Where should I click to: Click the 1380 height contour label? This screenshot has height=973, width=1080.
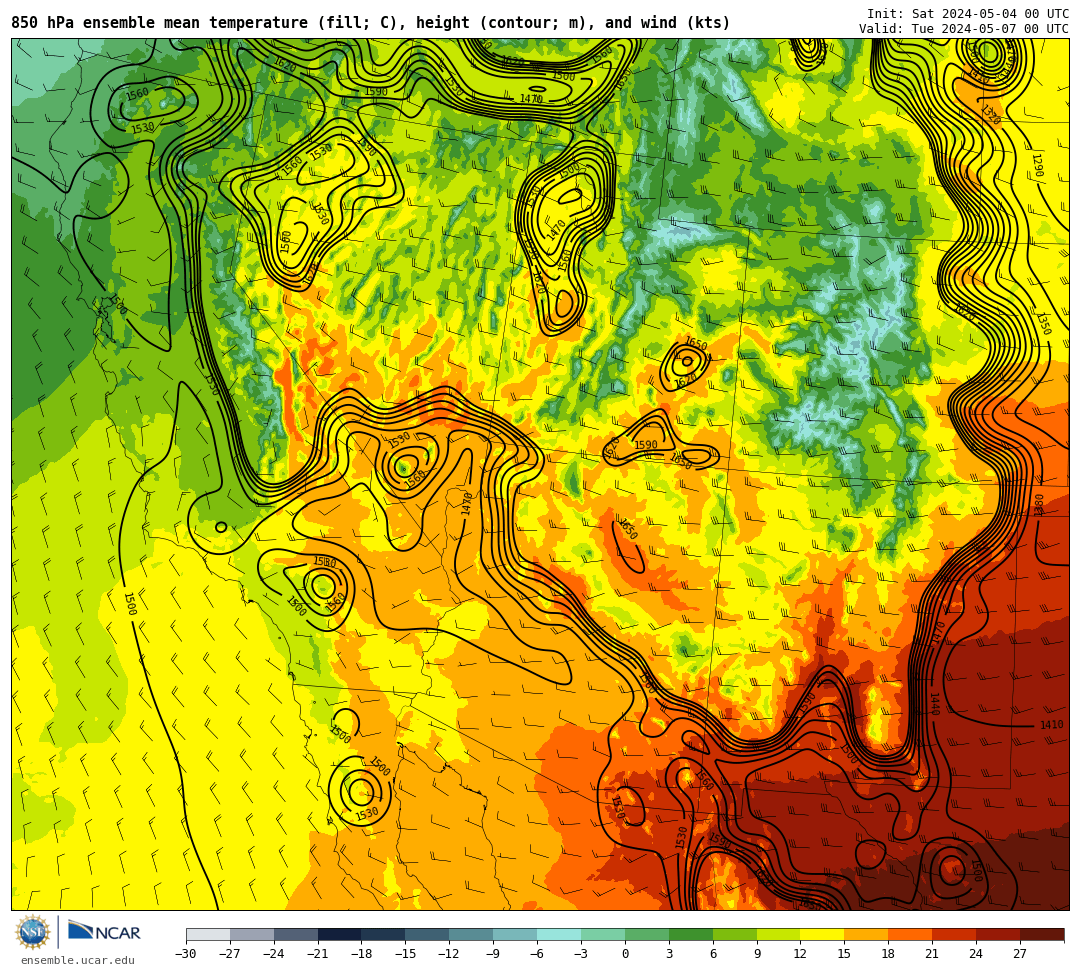click(1039, 504)
